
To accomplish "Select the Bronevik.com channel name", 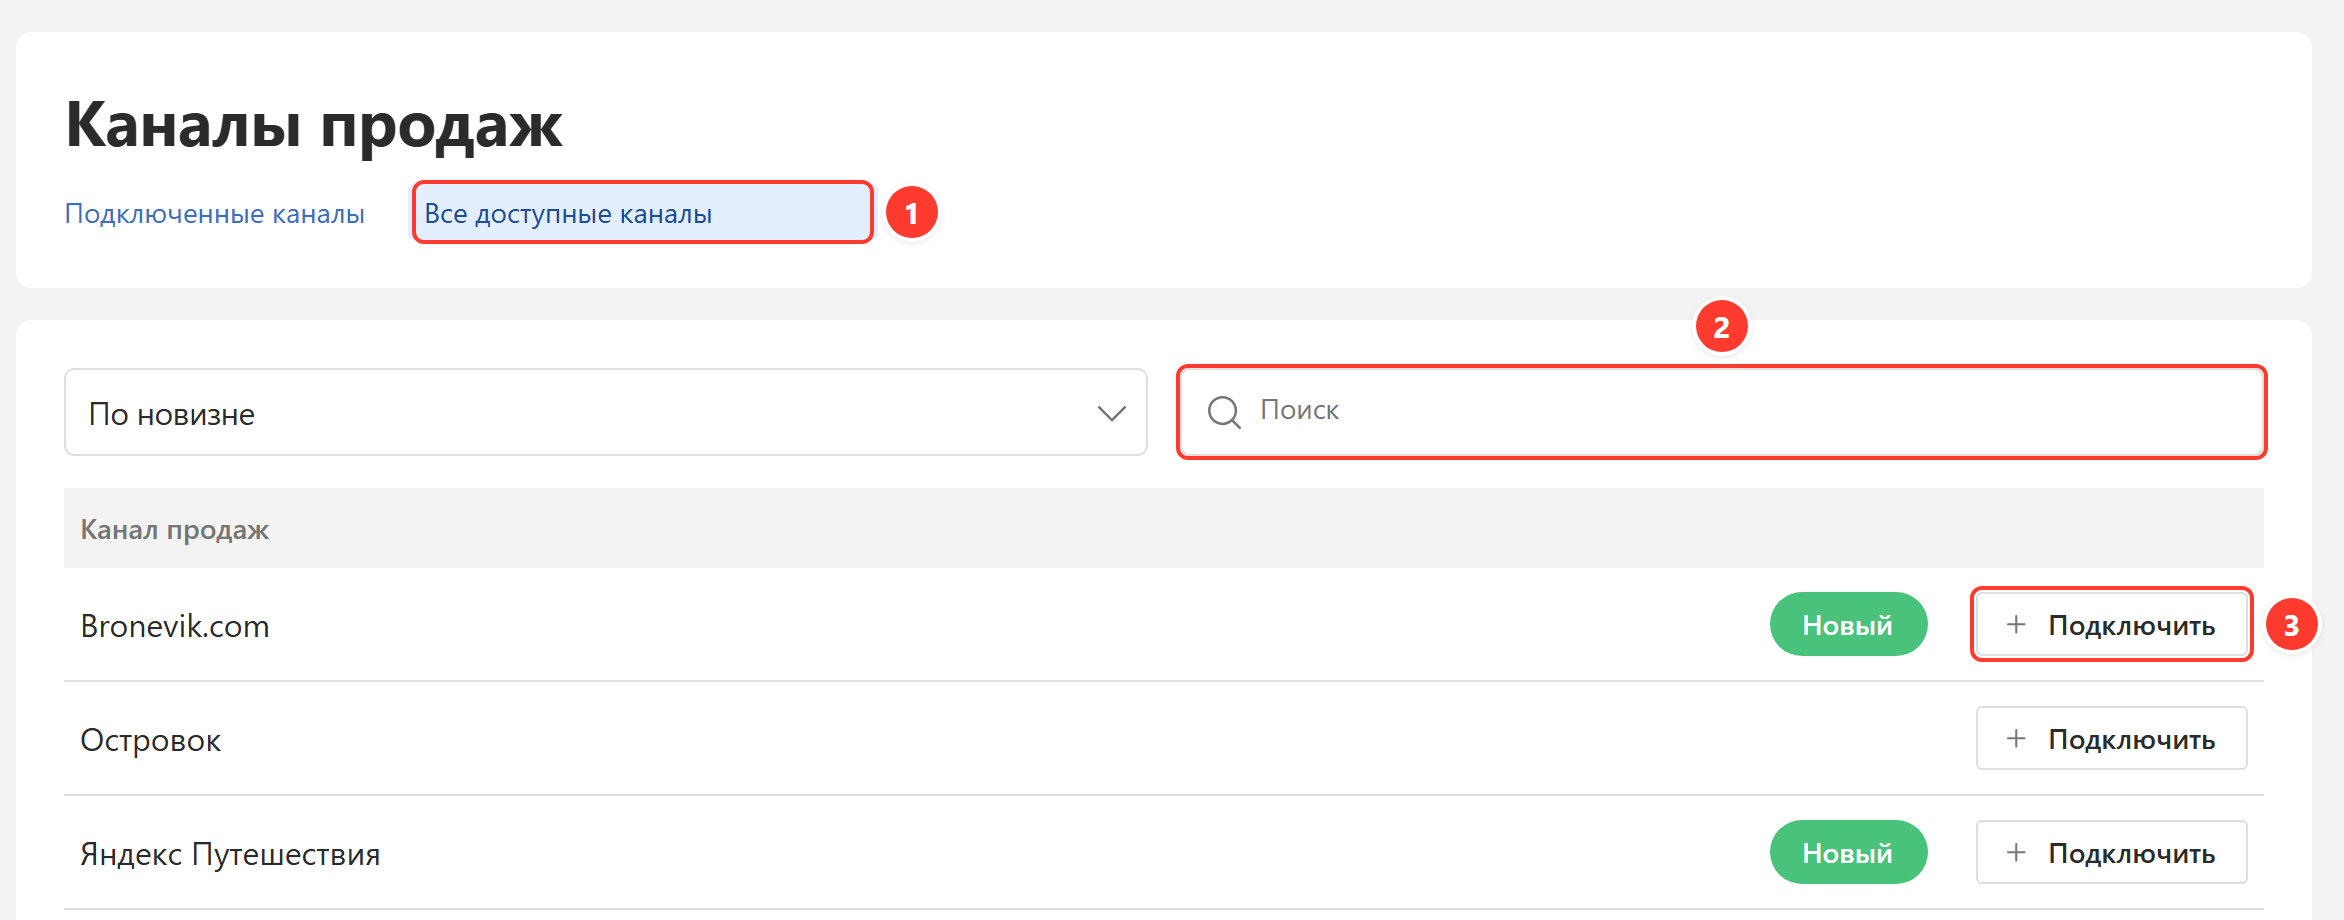I will pos(175,626).
